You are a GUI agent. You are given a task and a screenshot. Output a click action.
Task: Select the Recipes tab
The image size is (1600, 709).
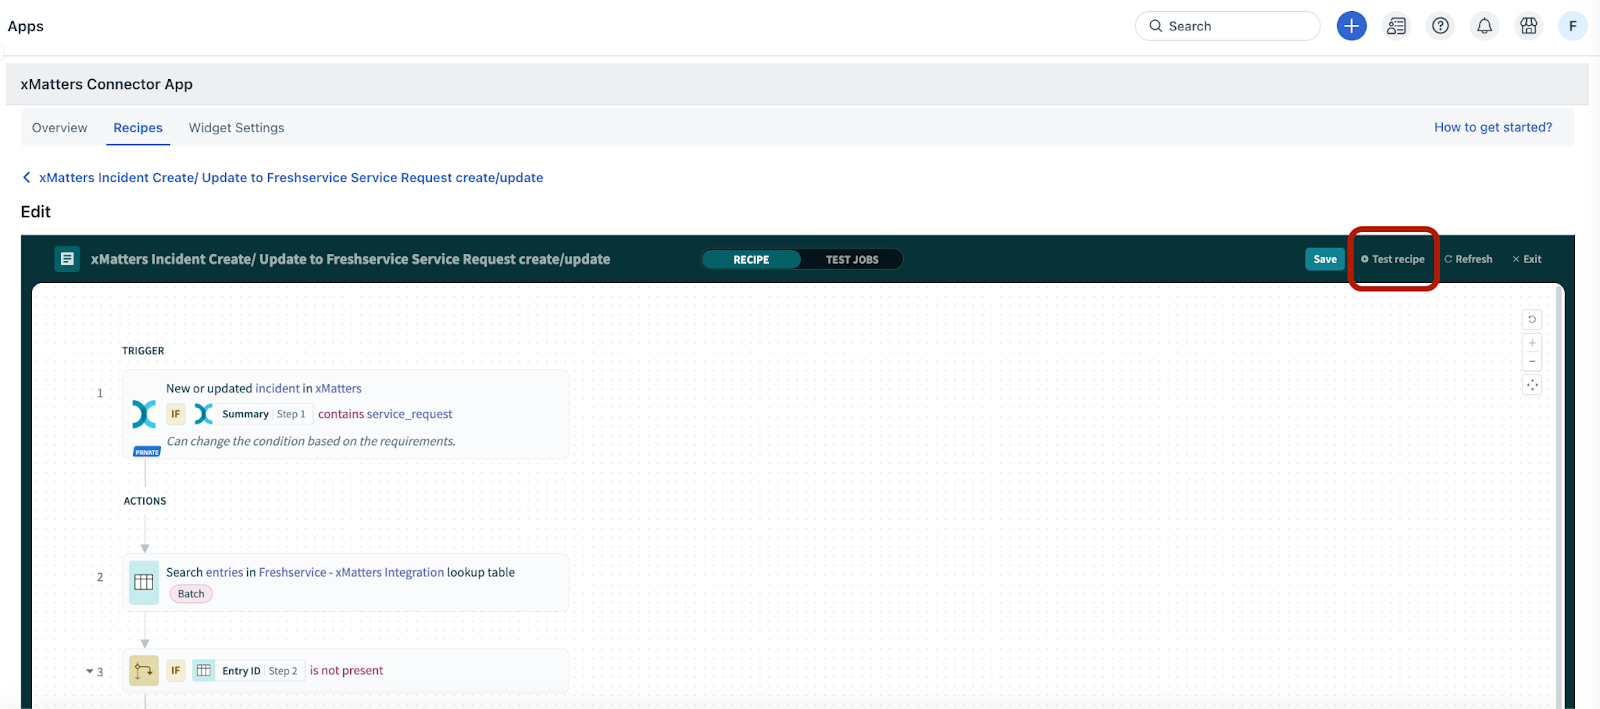tap(138, 127)
